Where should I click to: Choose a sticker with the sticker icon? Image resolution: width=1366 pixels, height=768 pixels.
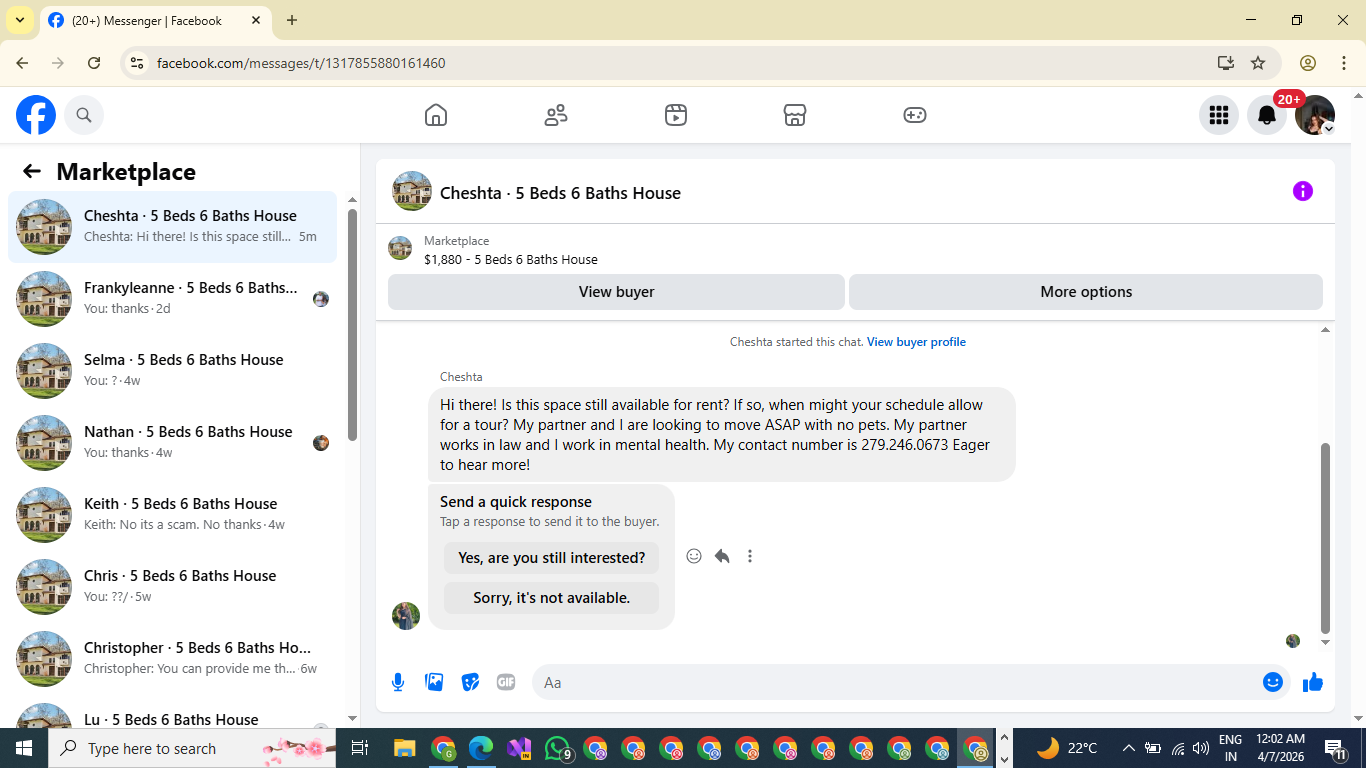470,682
